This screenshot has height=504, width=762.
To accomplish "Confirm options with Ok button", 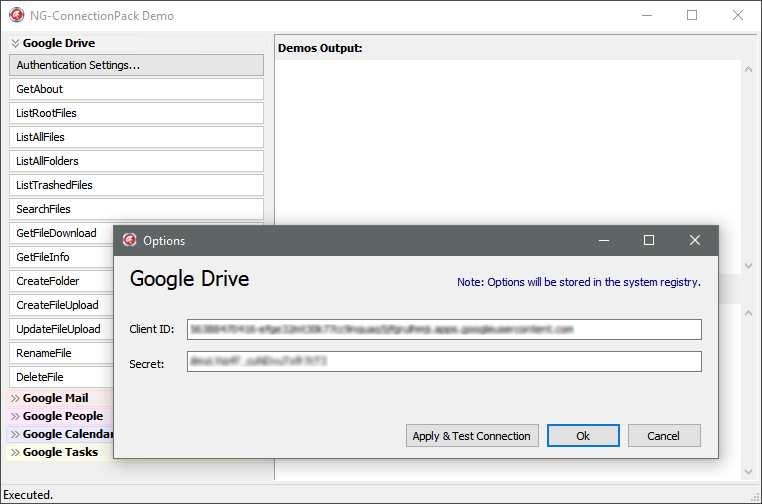I will (x=583, y=436).
